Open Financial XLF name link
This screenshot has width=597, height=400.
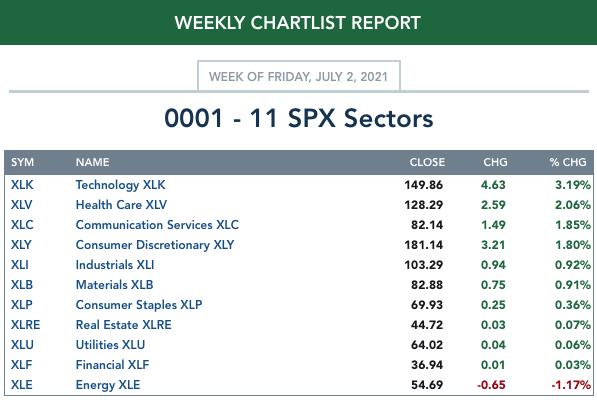click(112, 365)
